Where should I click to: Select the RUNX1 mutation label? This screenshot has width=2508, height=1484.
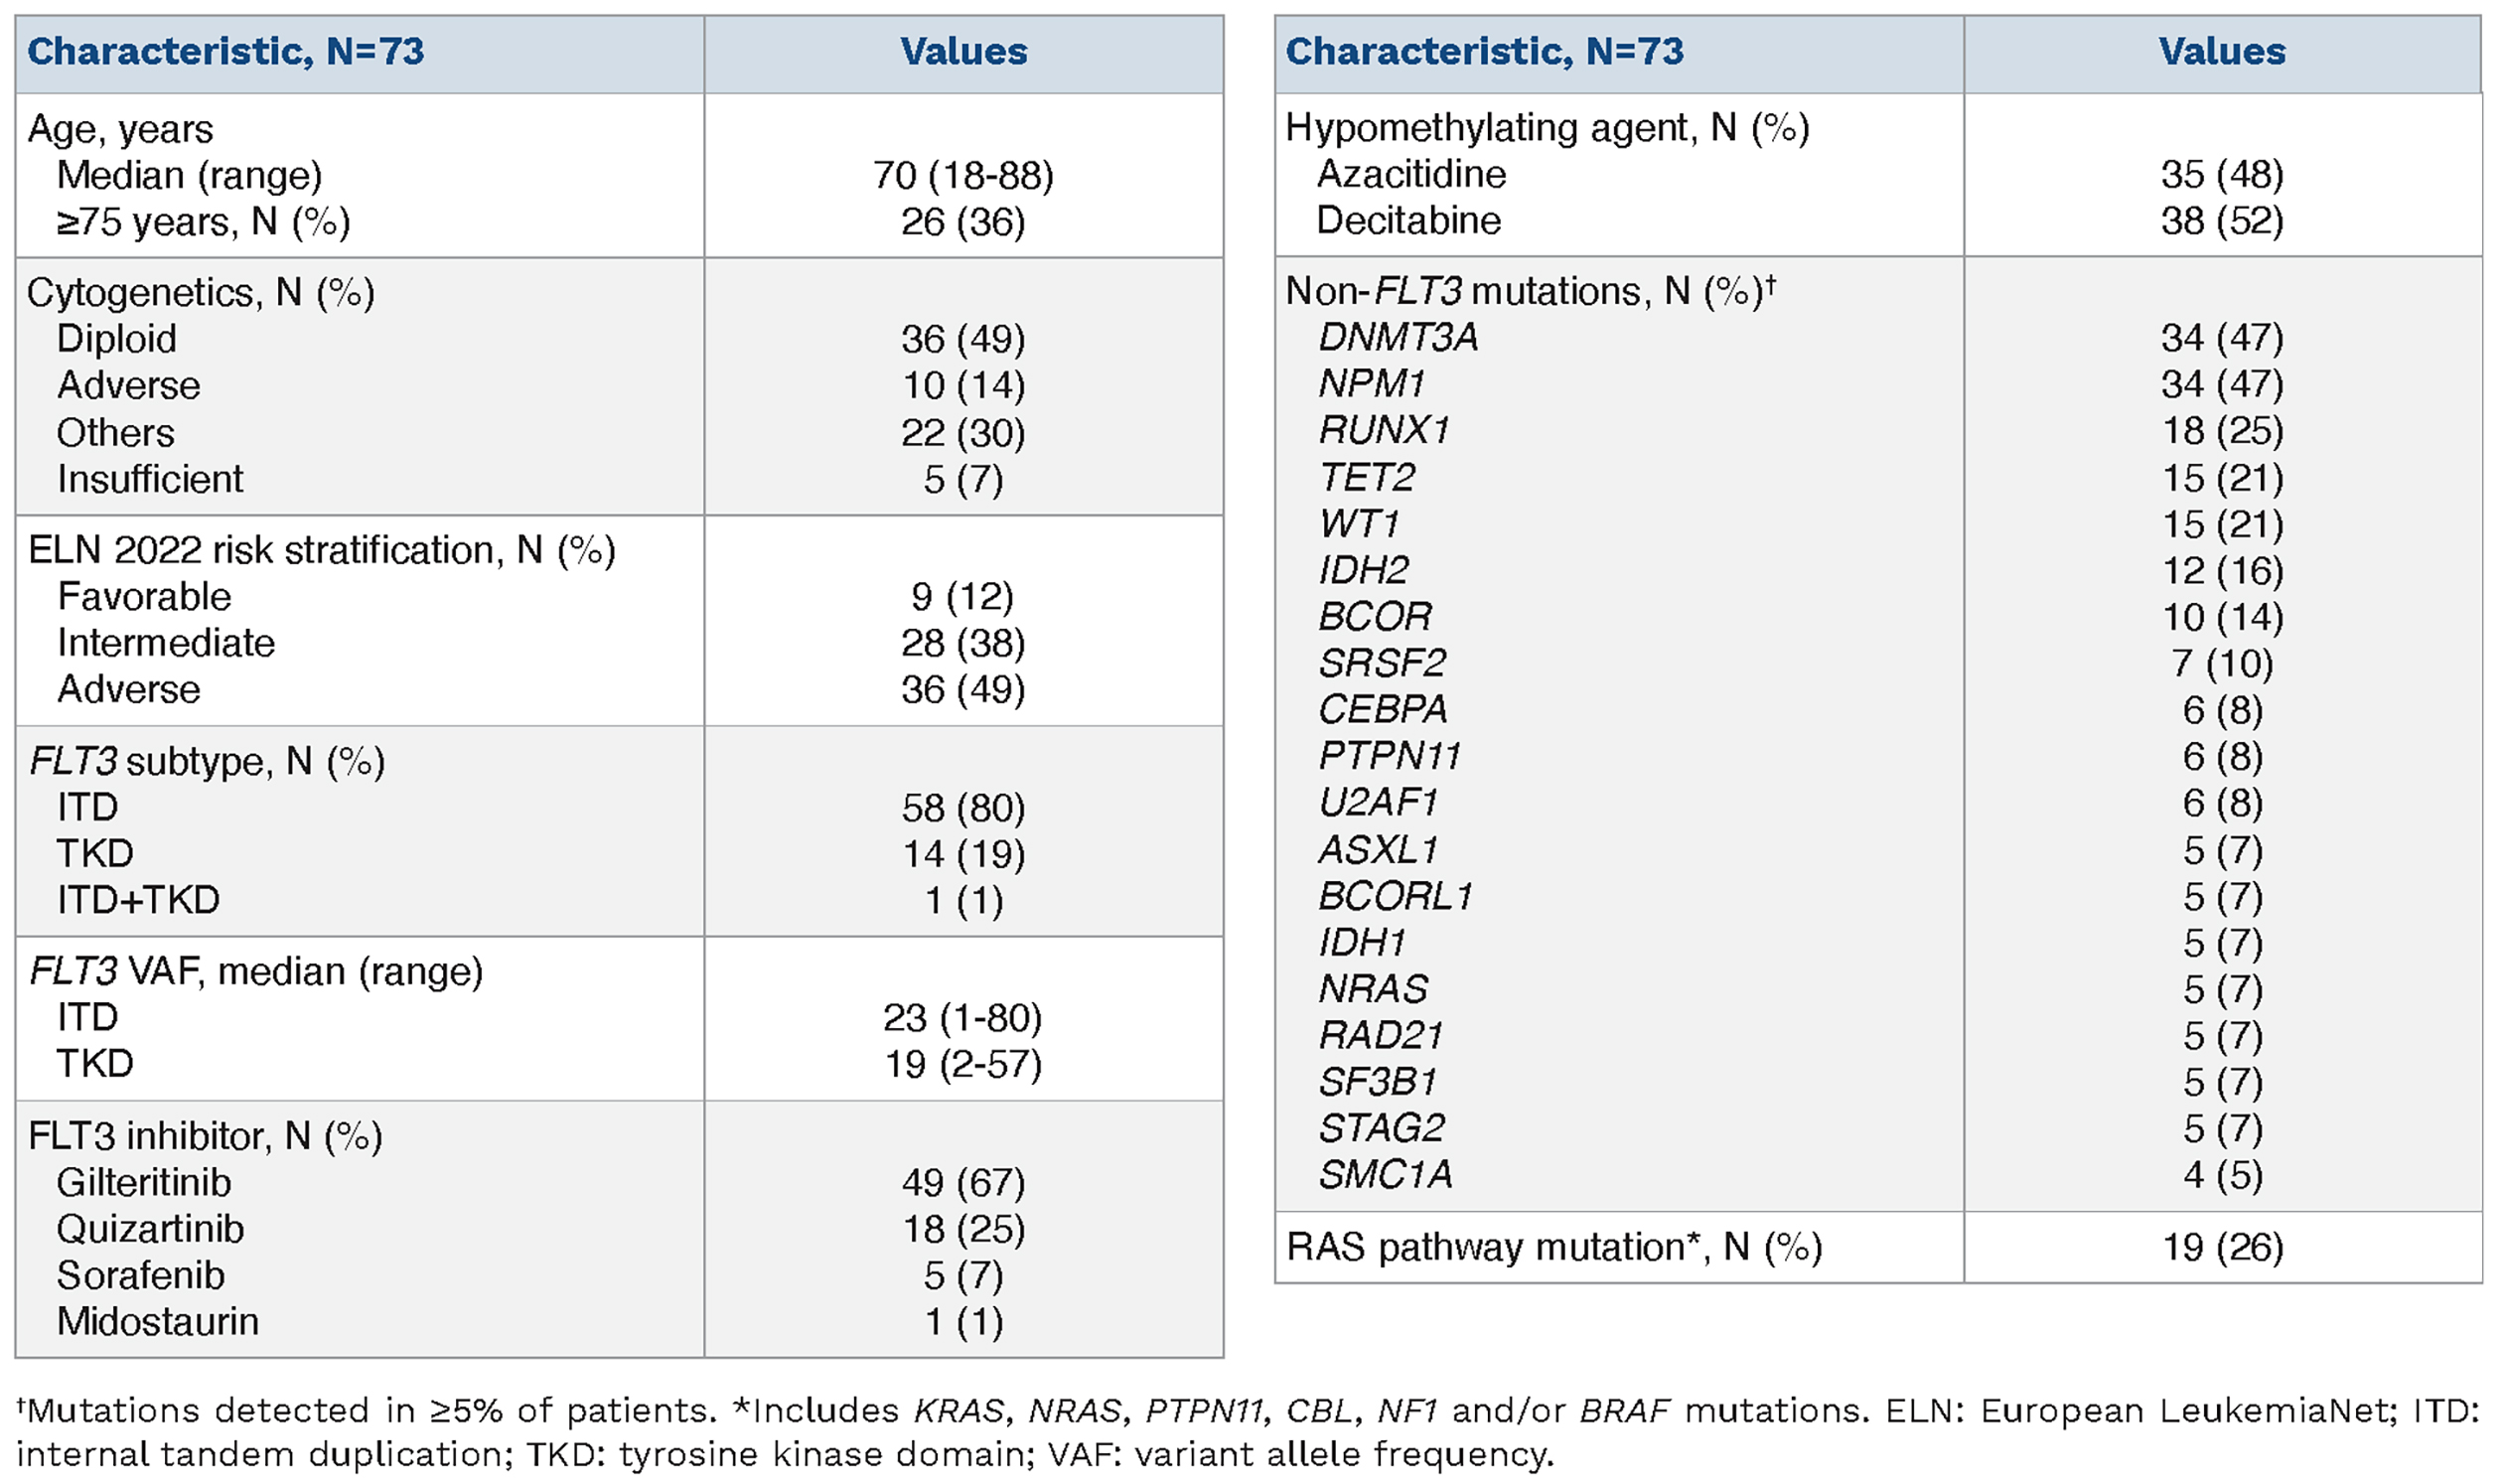1384,430
